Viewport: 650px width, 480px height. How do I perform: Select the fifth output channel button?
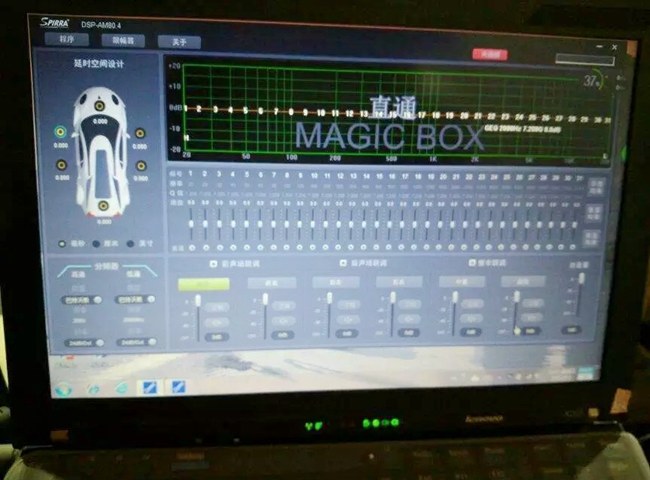tap(462, 281)
